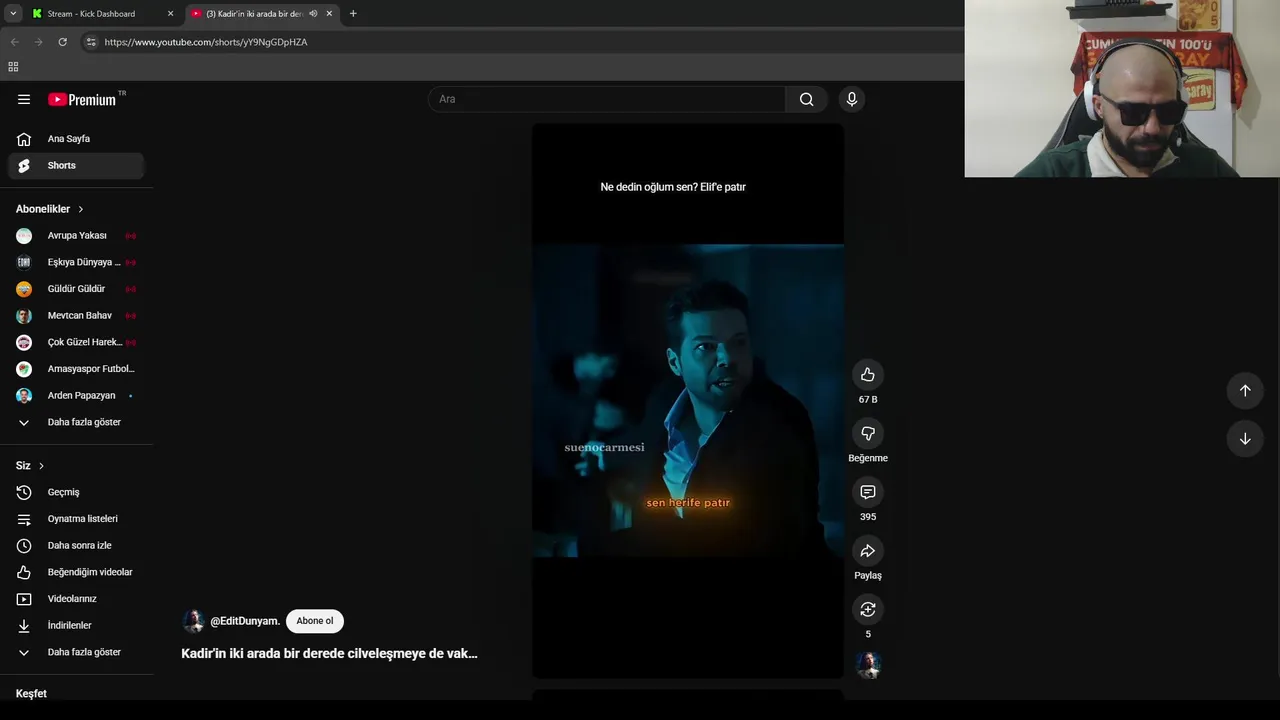
Task: Go to Ana Sayfa in sidebar
Action: point(76,139)
